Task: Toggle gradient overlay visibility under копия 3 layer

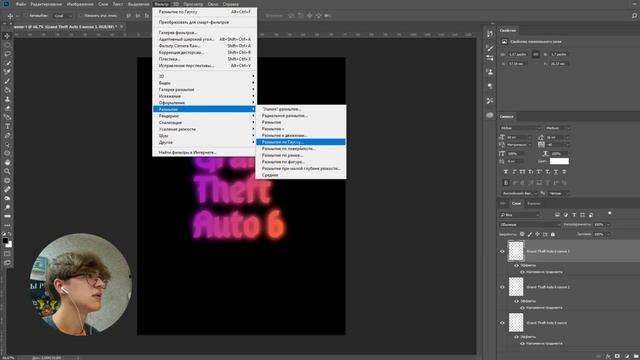Action: [x=522, y=272]
